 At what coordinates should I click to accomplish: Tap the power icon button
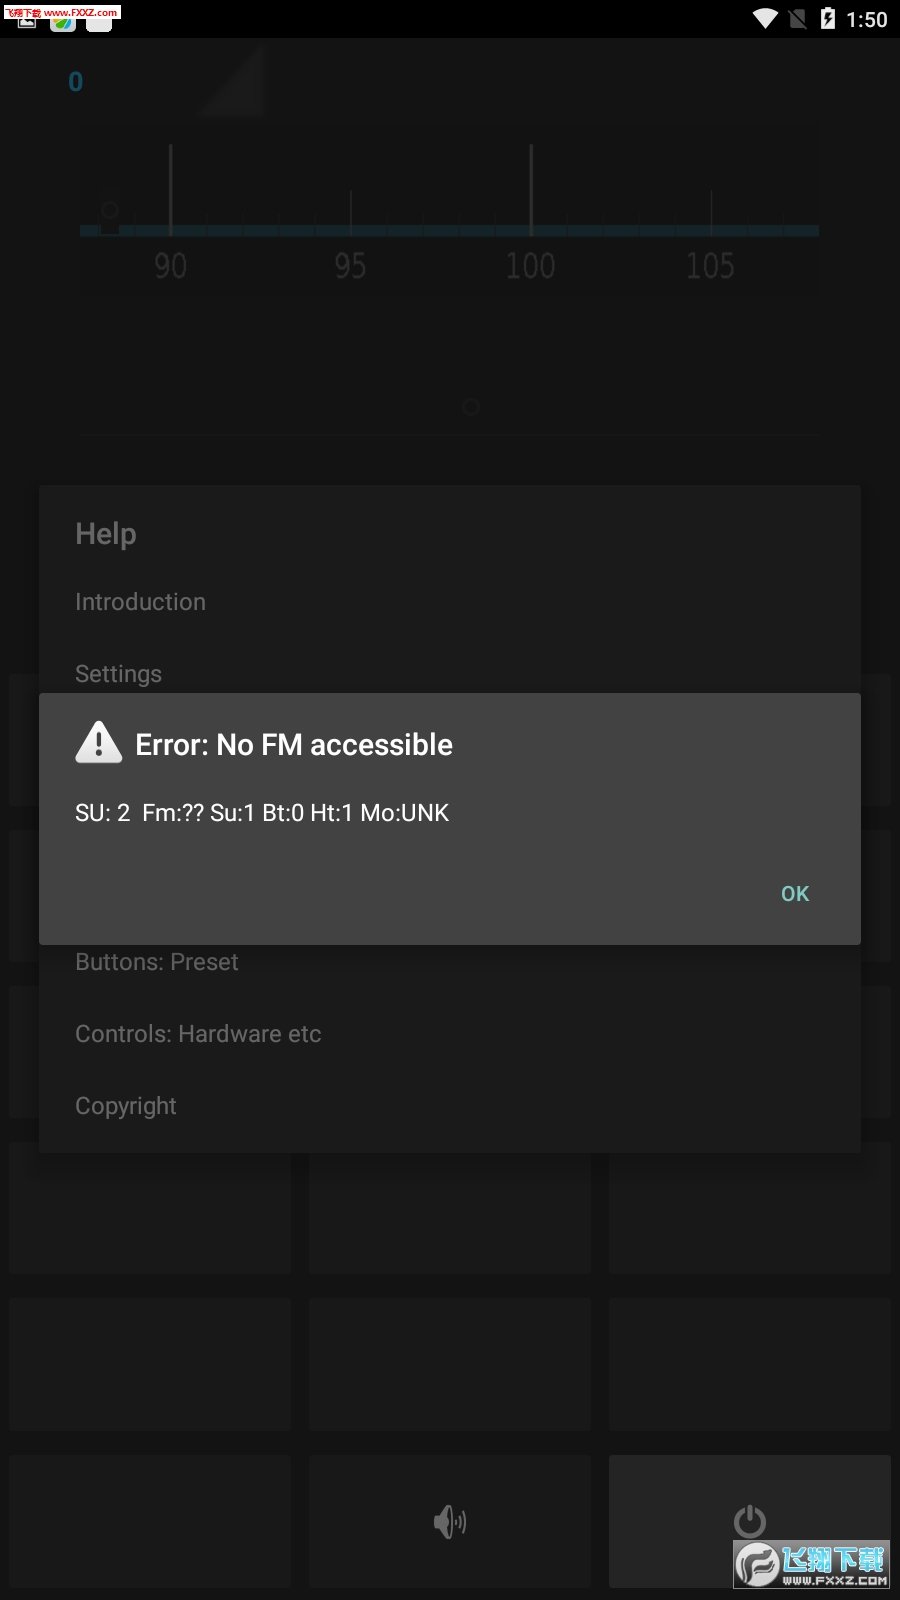pyautogui.click(x=750, y=1521)
